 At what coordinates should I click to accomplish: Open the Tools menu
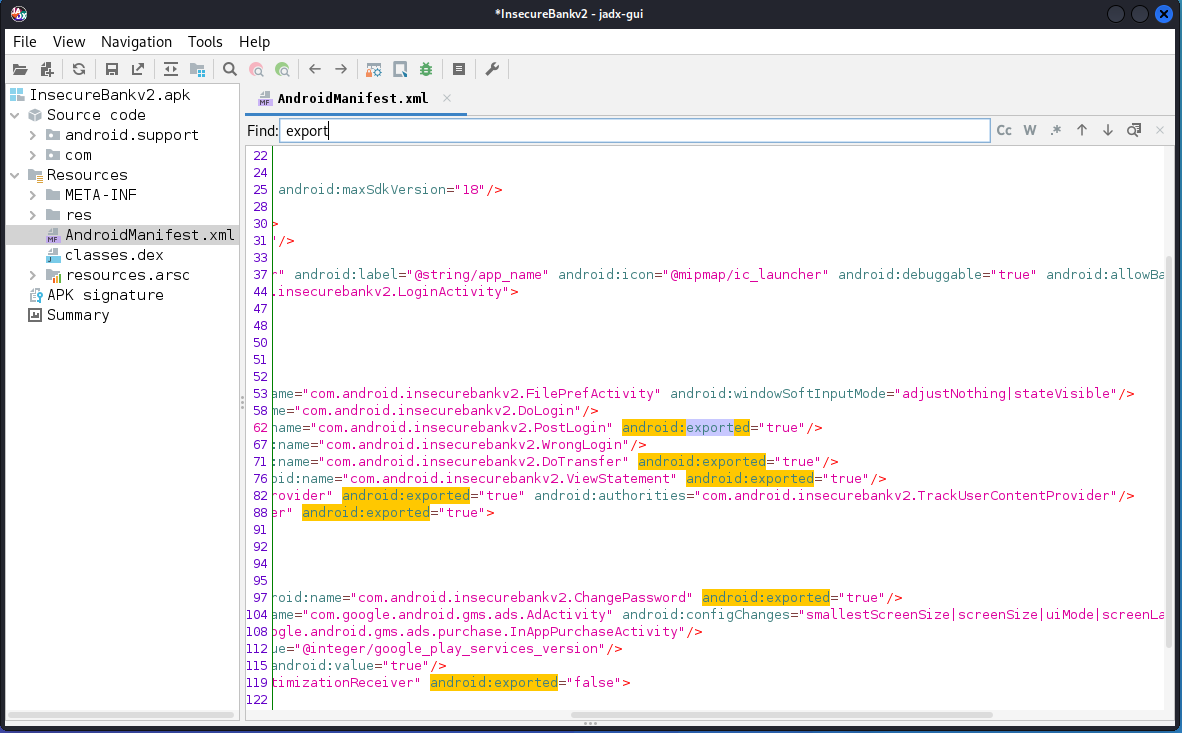point(205,42)
